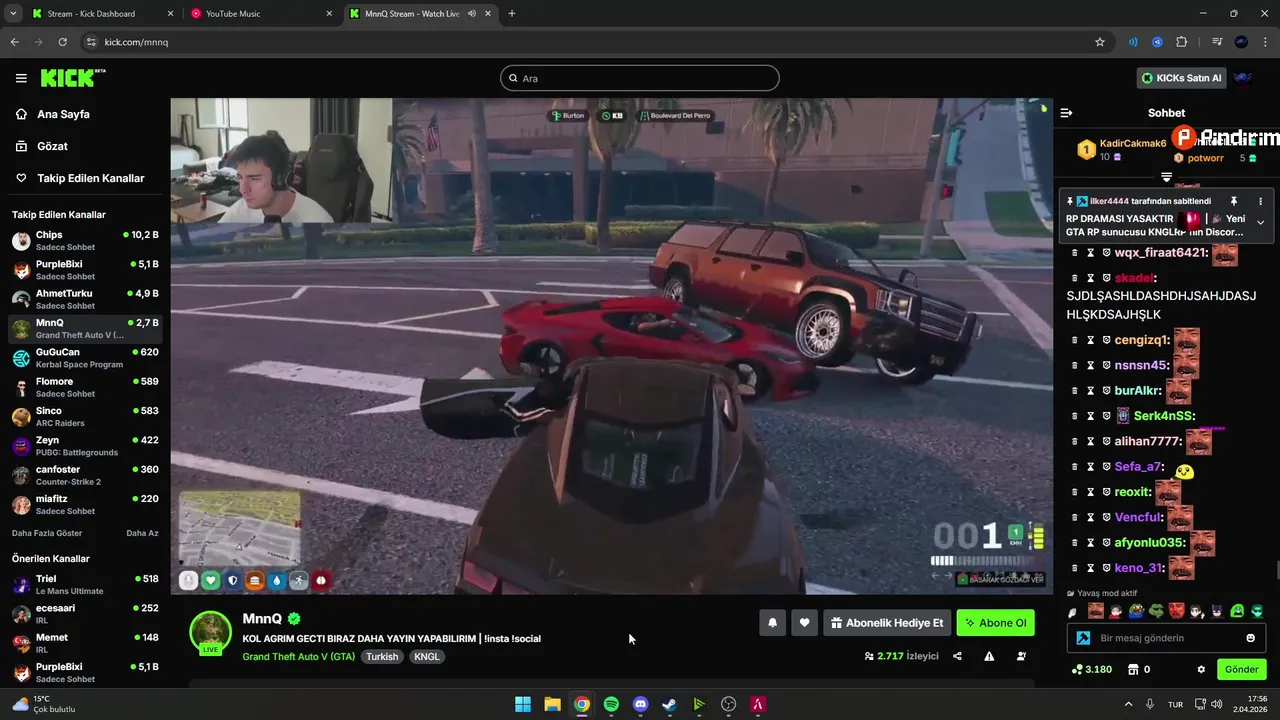Open chat settings gear
This screenshot has width=1280, height=720.
(x=1201, y=669)
